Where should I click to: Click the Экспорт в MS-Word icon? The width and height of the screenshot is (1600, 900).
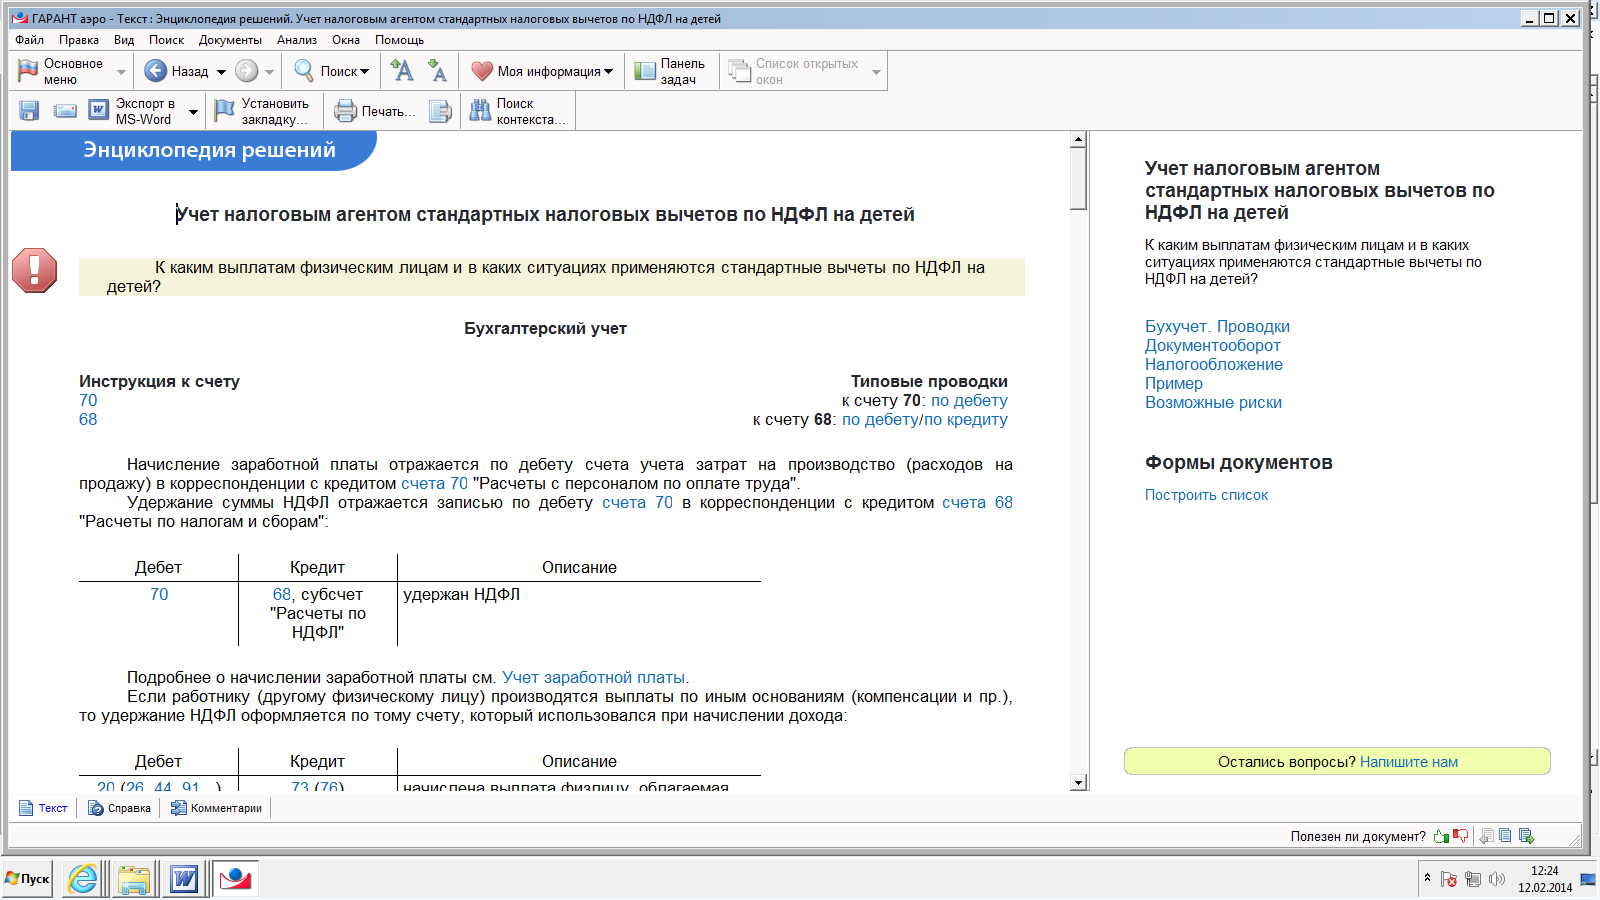point(99,110)
